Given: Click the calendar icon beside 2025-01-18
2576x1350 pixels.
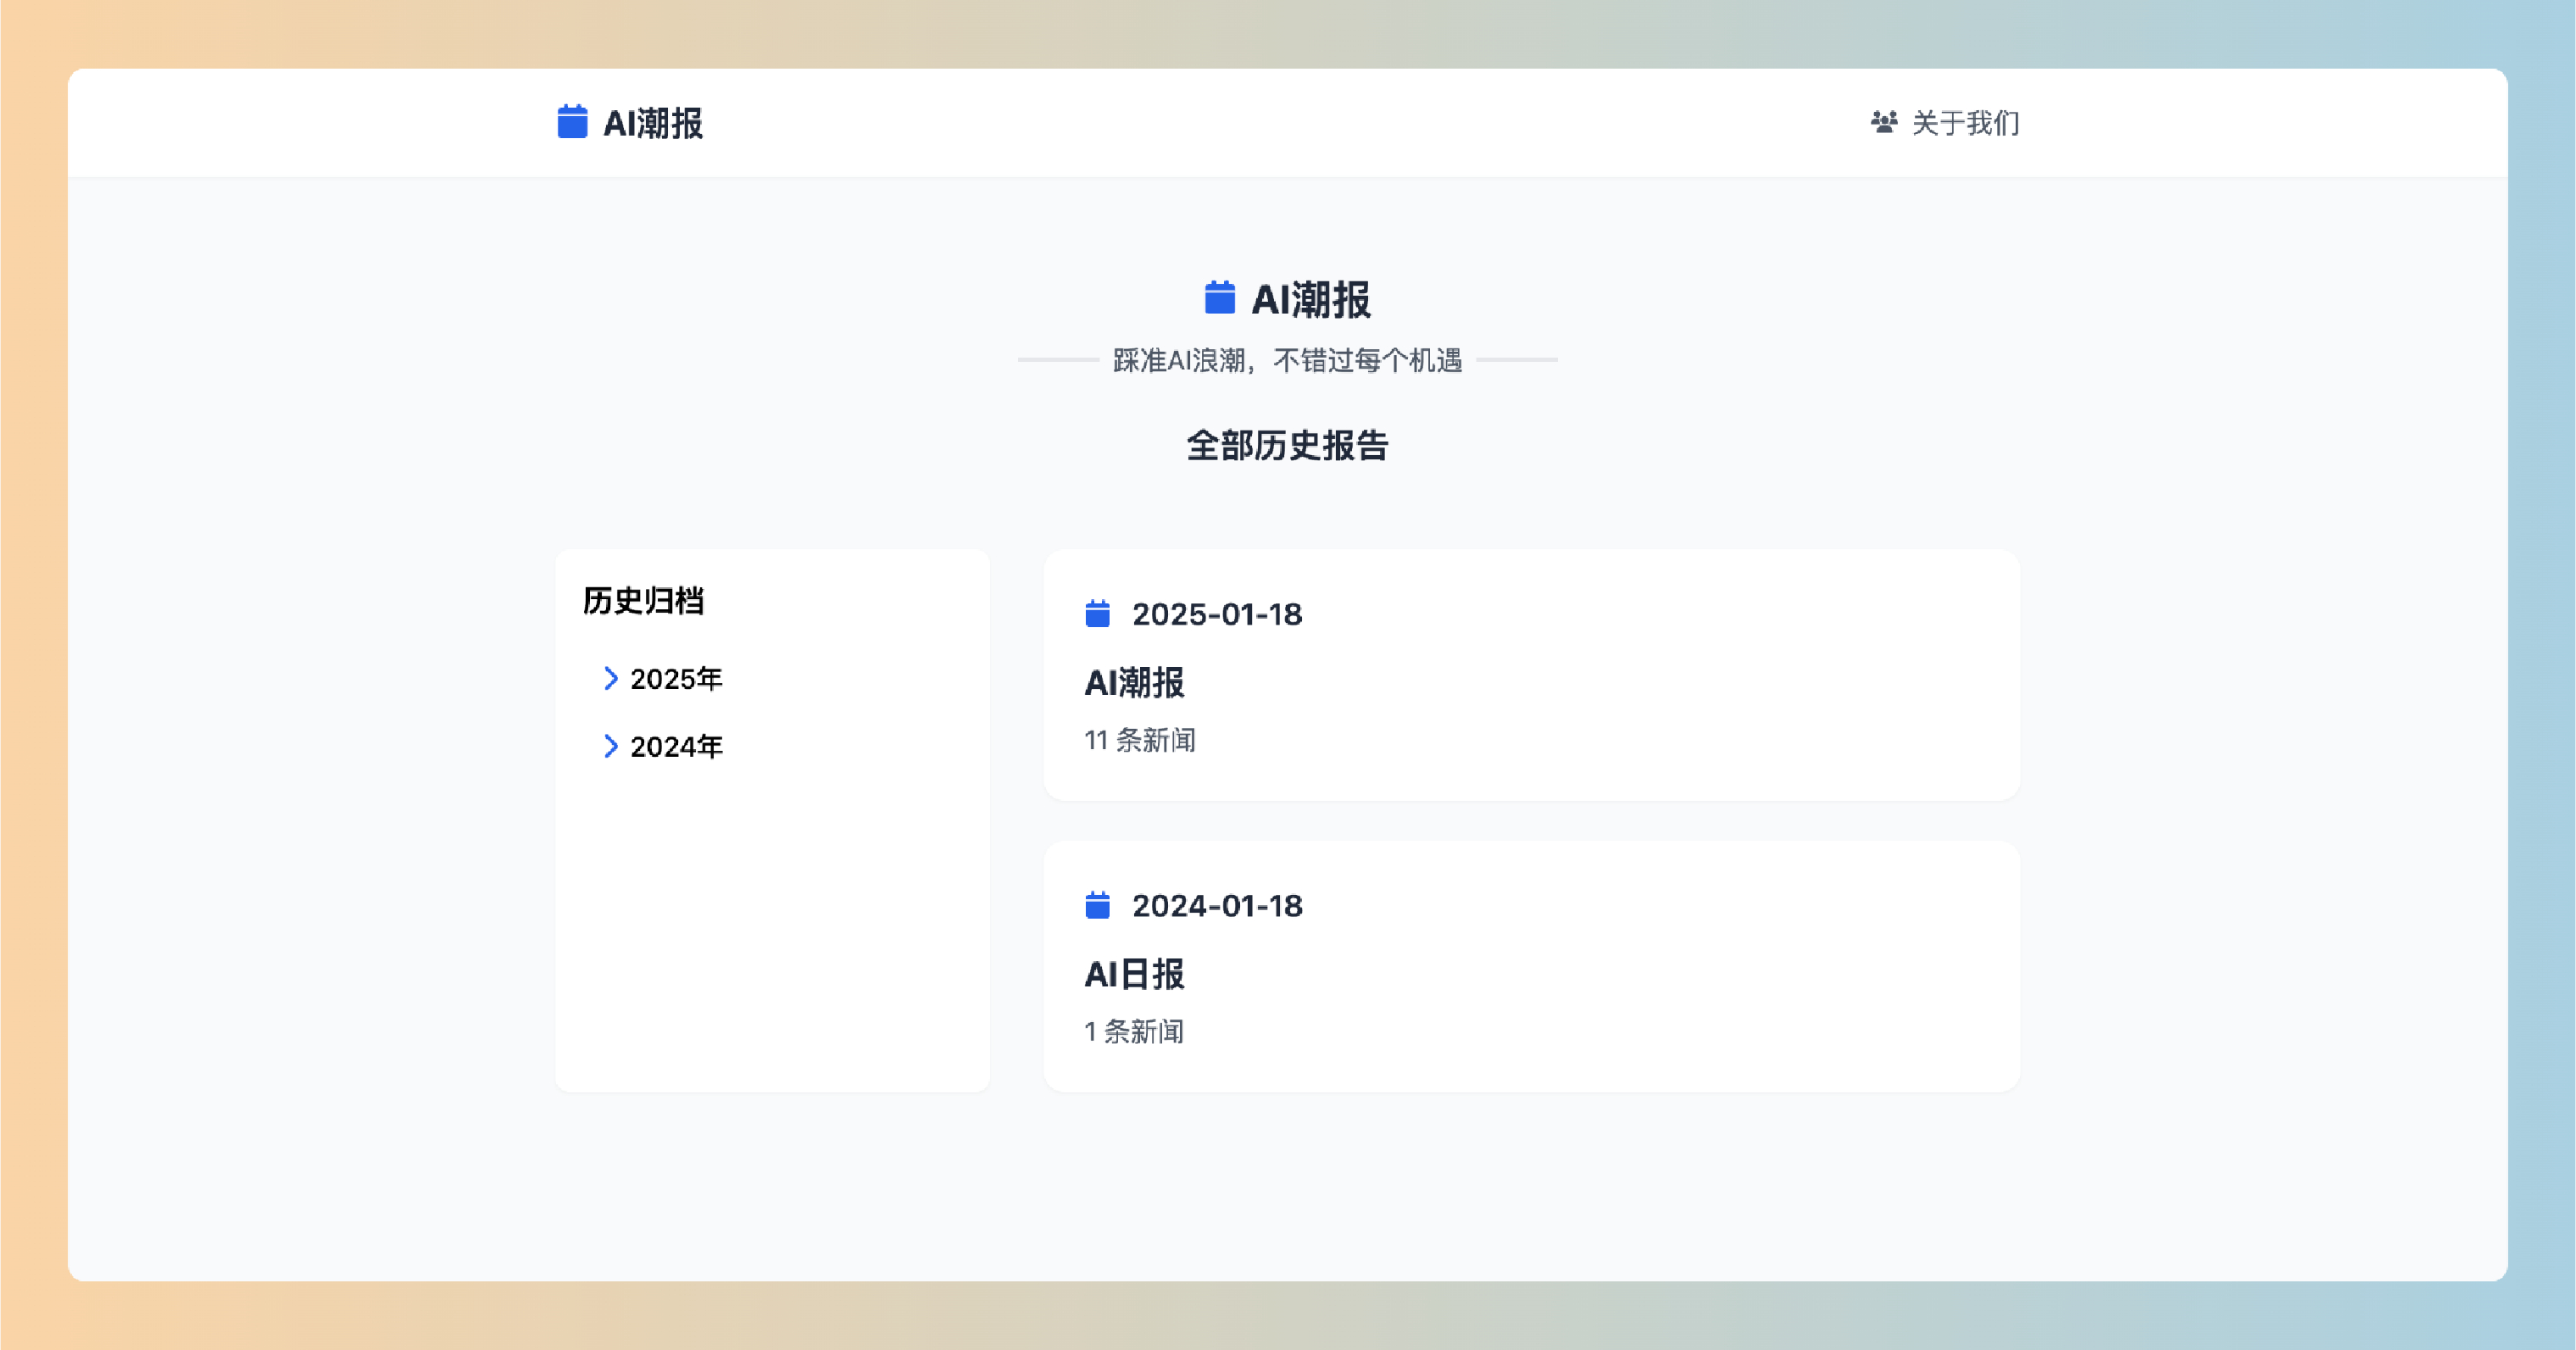Looking at the screenshot, I should tap(1097, 614).
